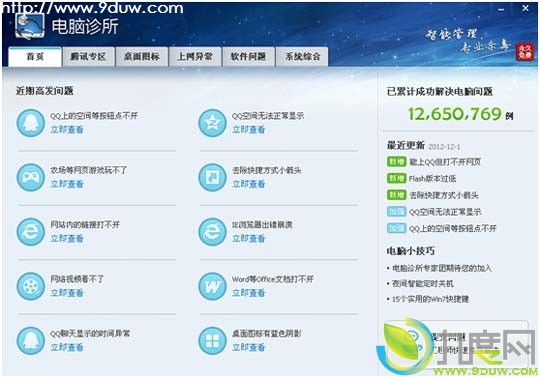This screenshot has height=378, width=540.
Task: Click the penguin icon for QQ聊天显示的时间异常
Action: [x=31, y=340]
